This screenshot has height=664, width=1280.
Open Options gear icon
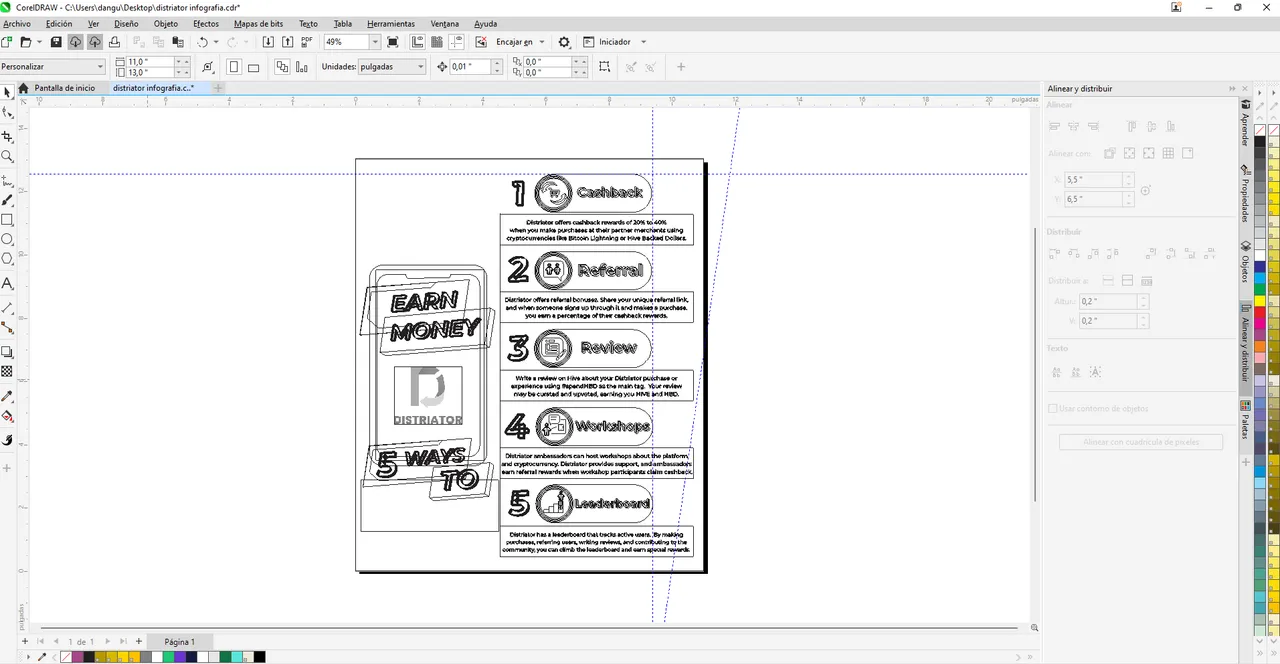click(564, 42)
